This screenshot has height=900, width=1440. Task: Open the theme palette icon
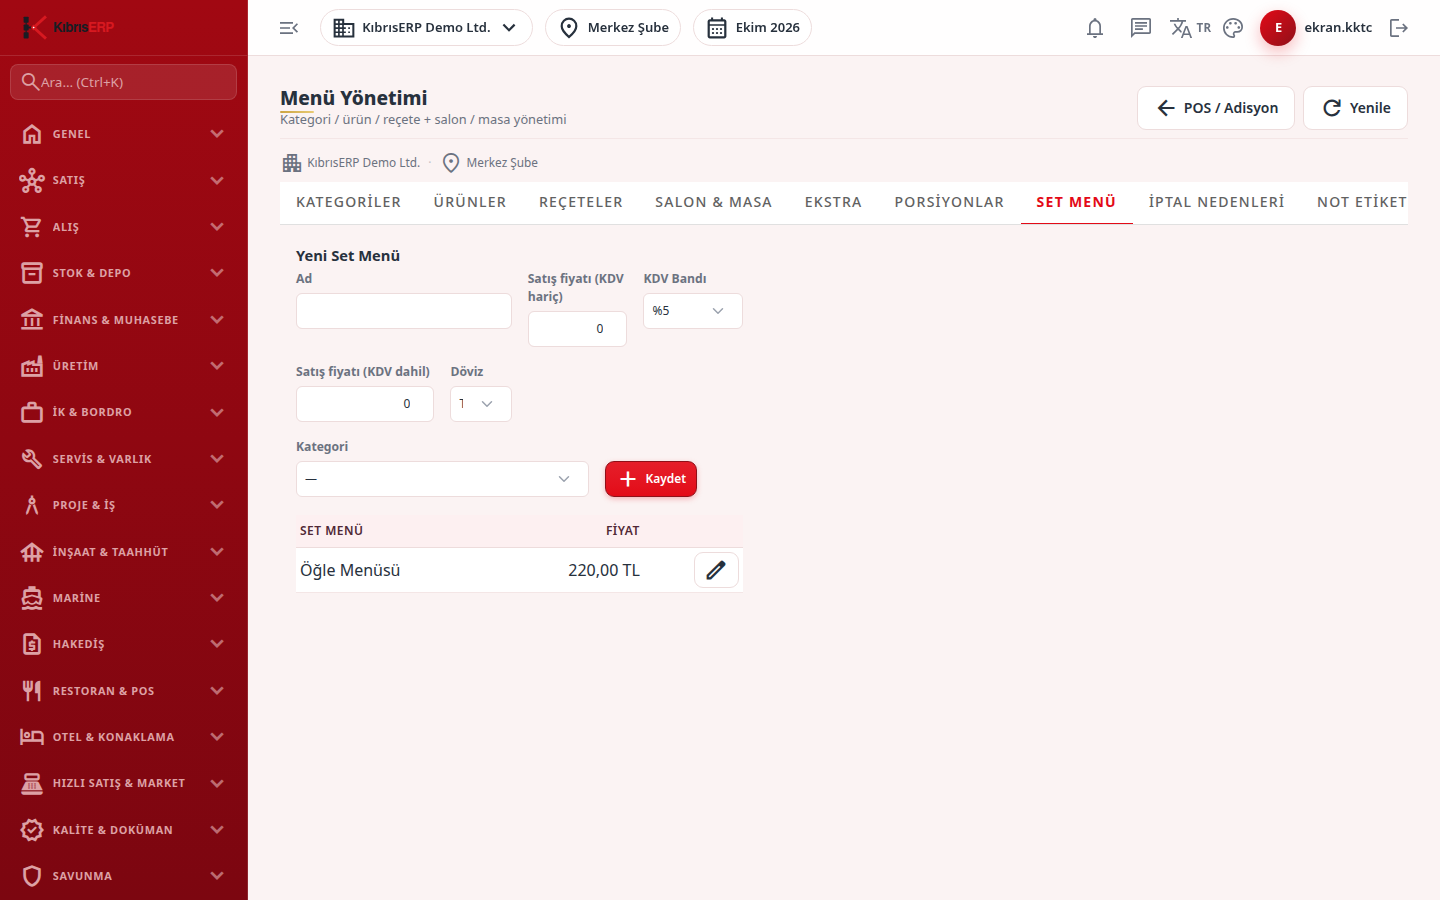(1233, 28)
